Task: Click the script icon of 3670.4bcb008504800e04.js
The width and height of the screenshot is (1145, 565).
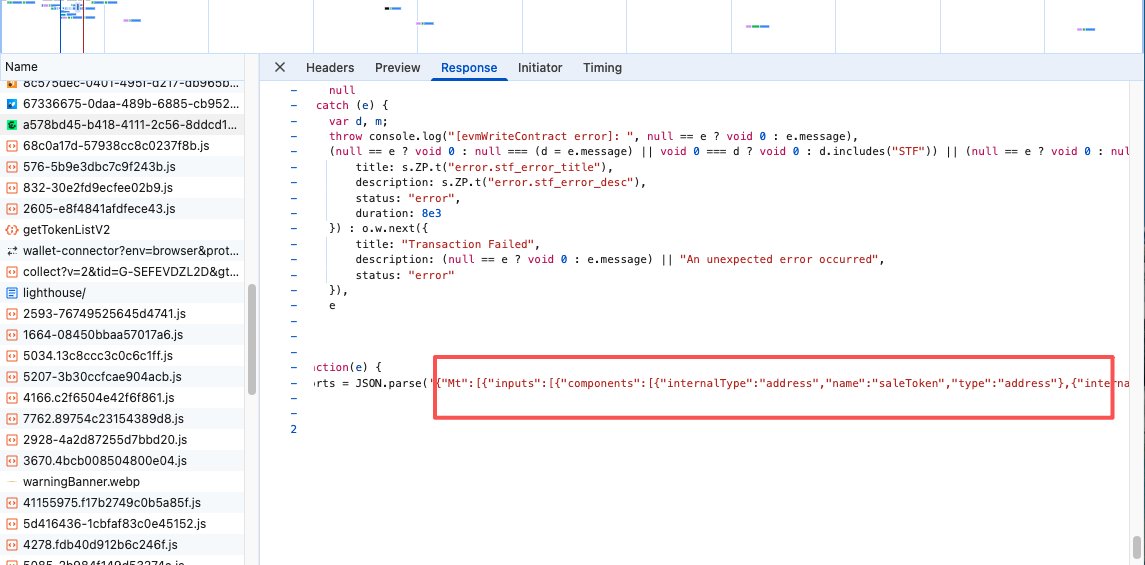Action: 12,461
